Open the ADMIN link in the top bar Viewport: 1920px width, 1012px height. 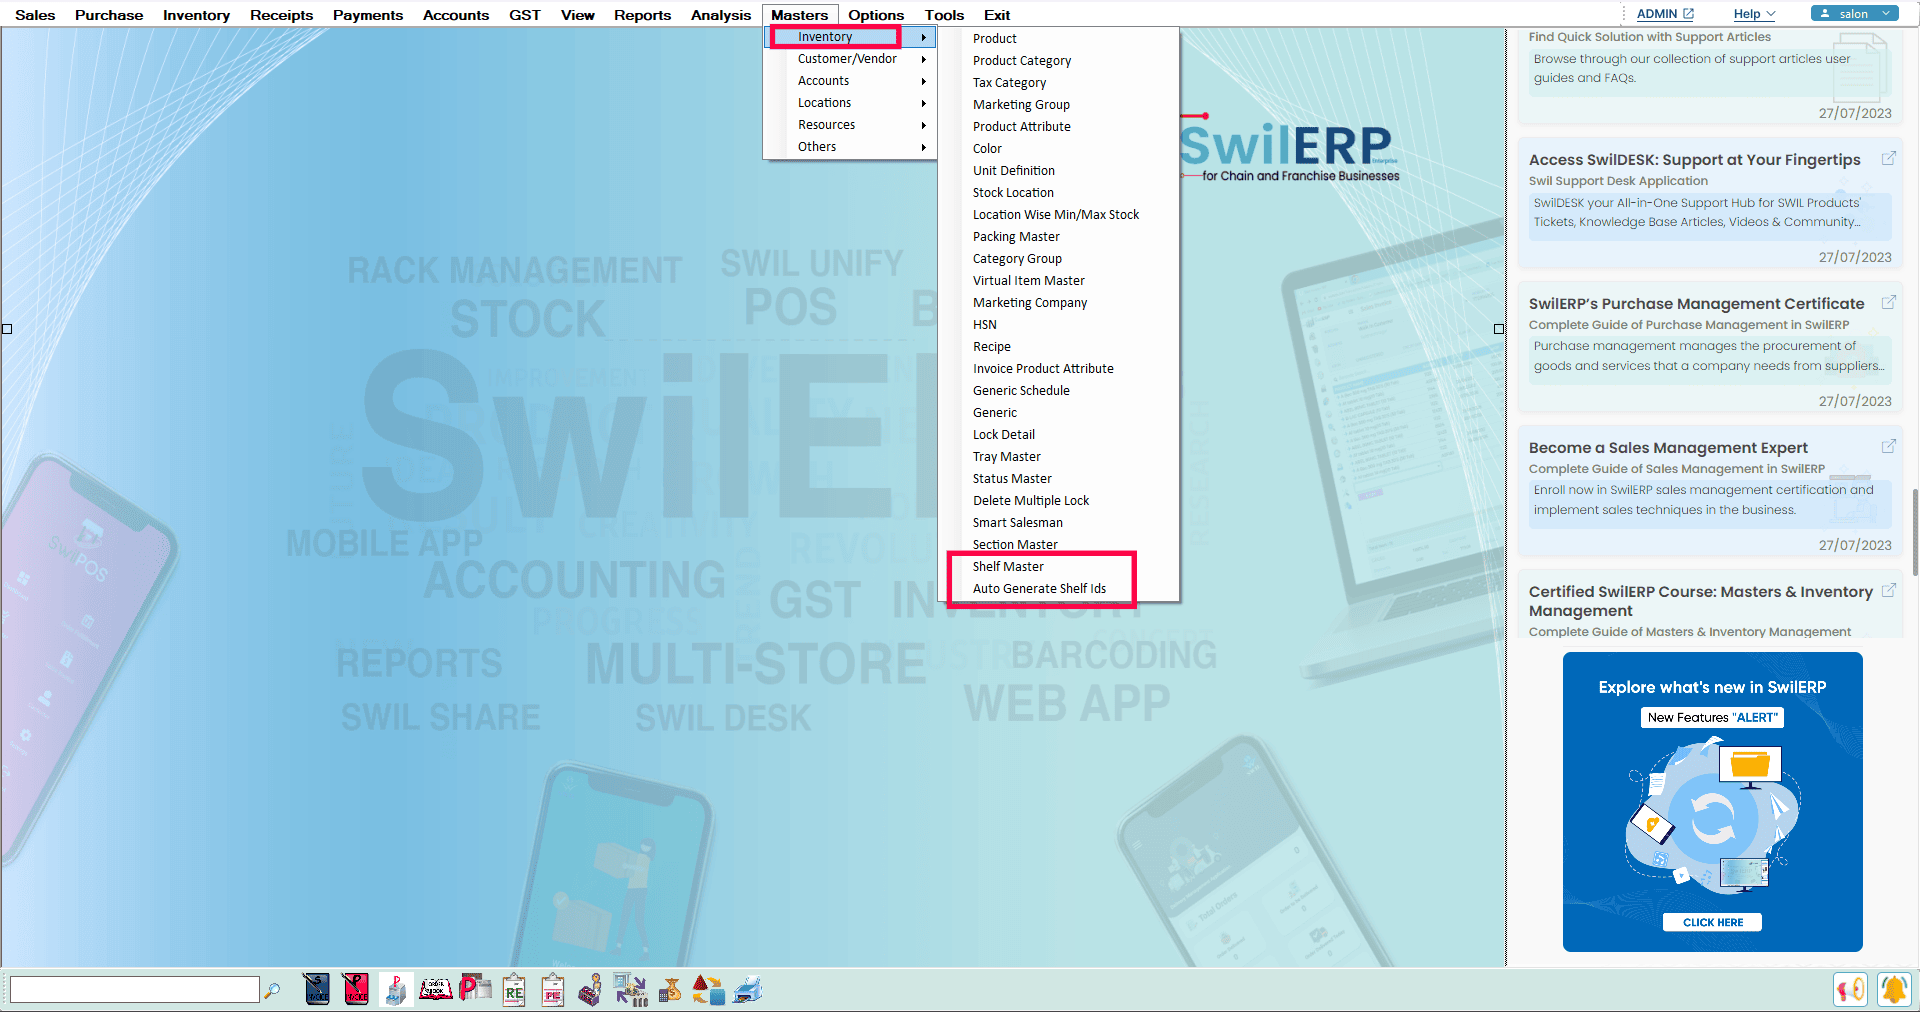pos(1665,14)
